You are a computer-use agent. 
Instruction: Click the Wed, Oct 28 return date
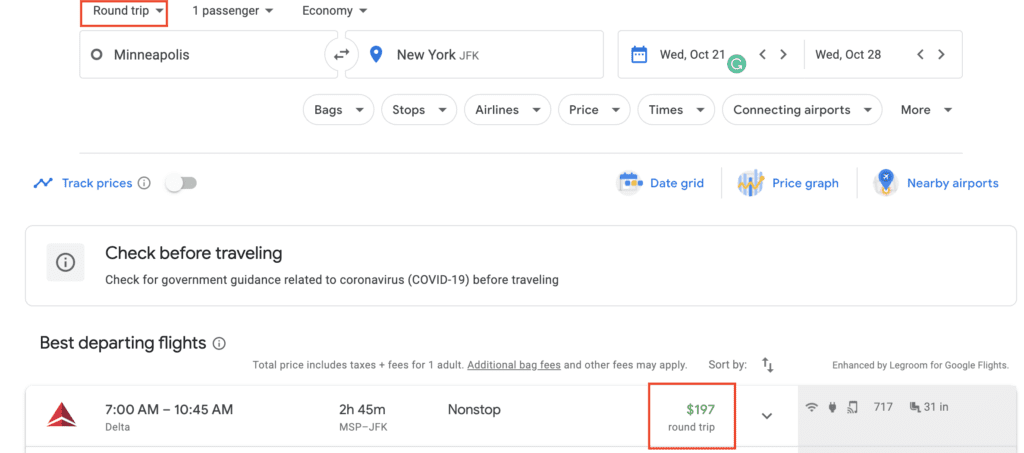[x=848, y=55]
